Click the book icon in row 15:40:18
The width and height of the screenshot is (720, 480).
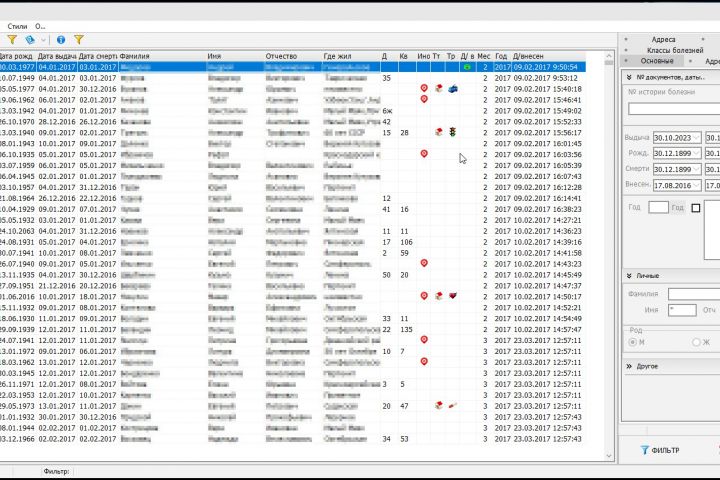tap(439, 88)
